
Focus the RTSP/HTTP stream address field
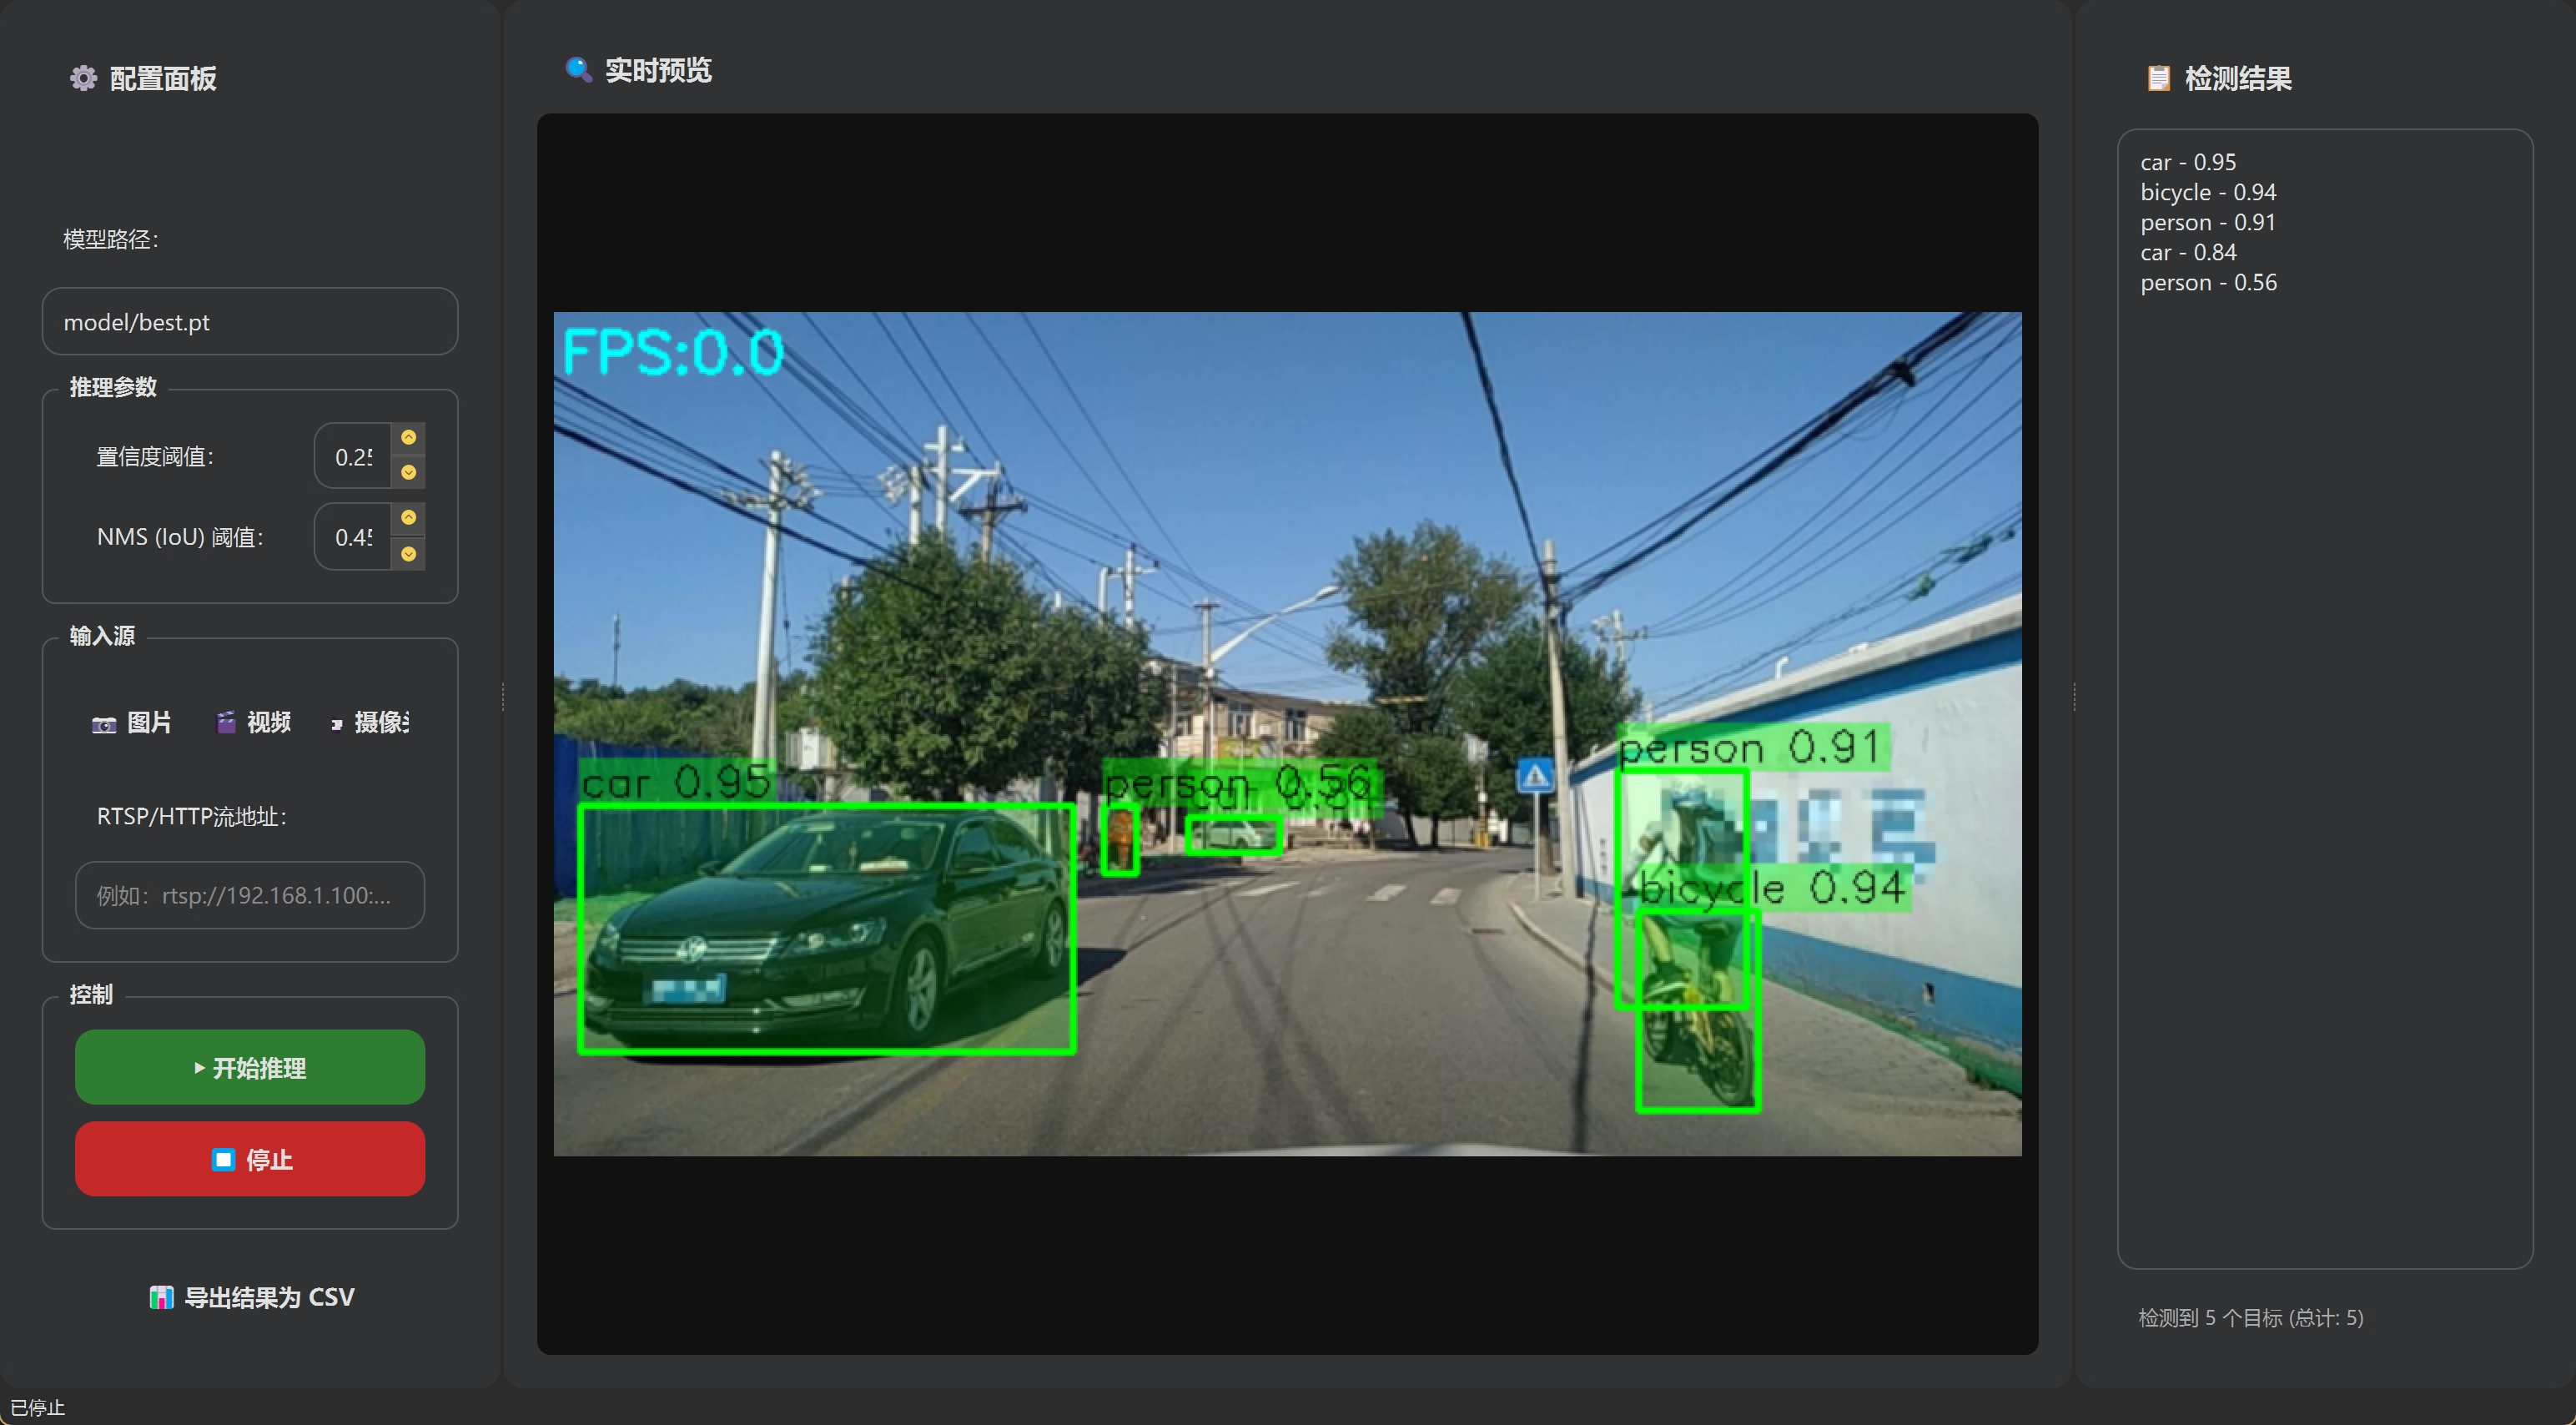tap(250, 895)
